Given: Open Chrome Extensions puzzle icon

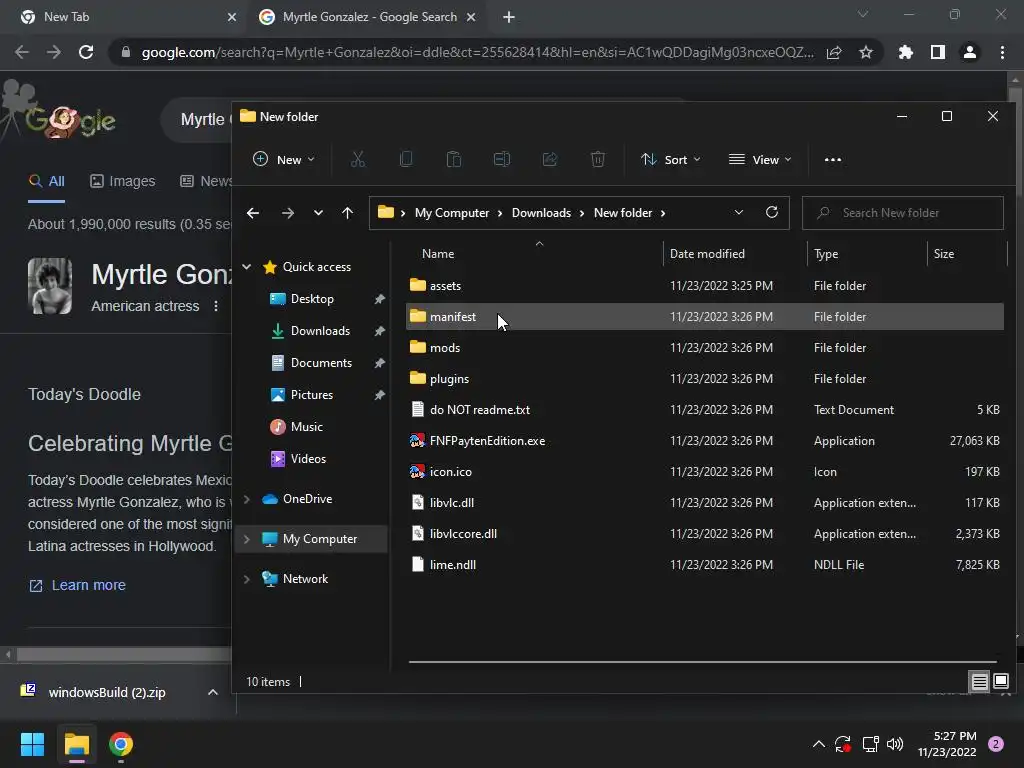Looking at the screenshot, I should pyautogui.click(x=906, y=52).
